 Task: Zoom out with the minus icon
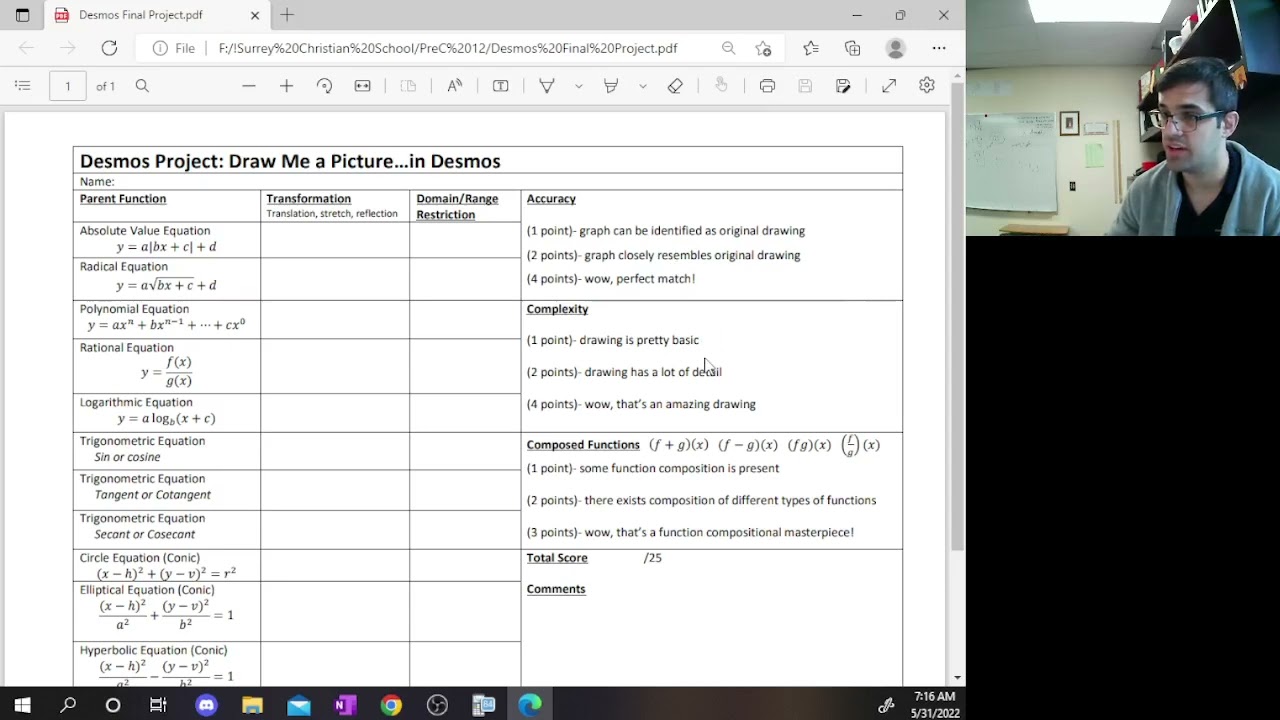click(249, 86)
